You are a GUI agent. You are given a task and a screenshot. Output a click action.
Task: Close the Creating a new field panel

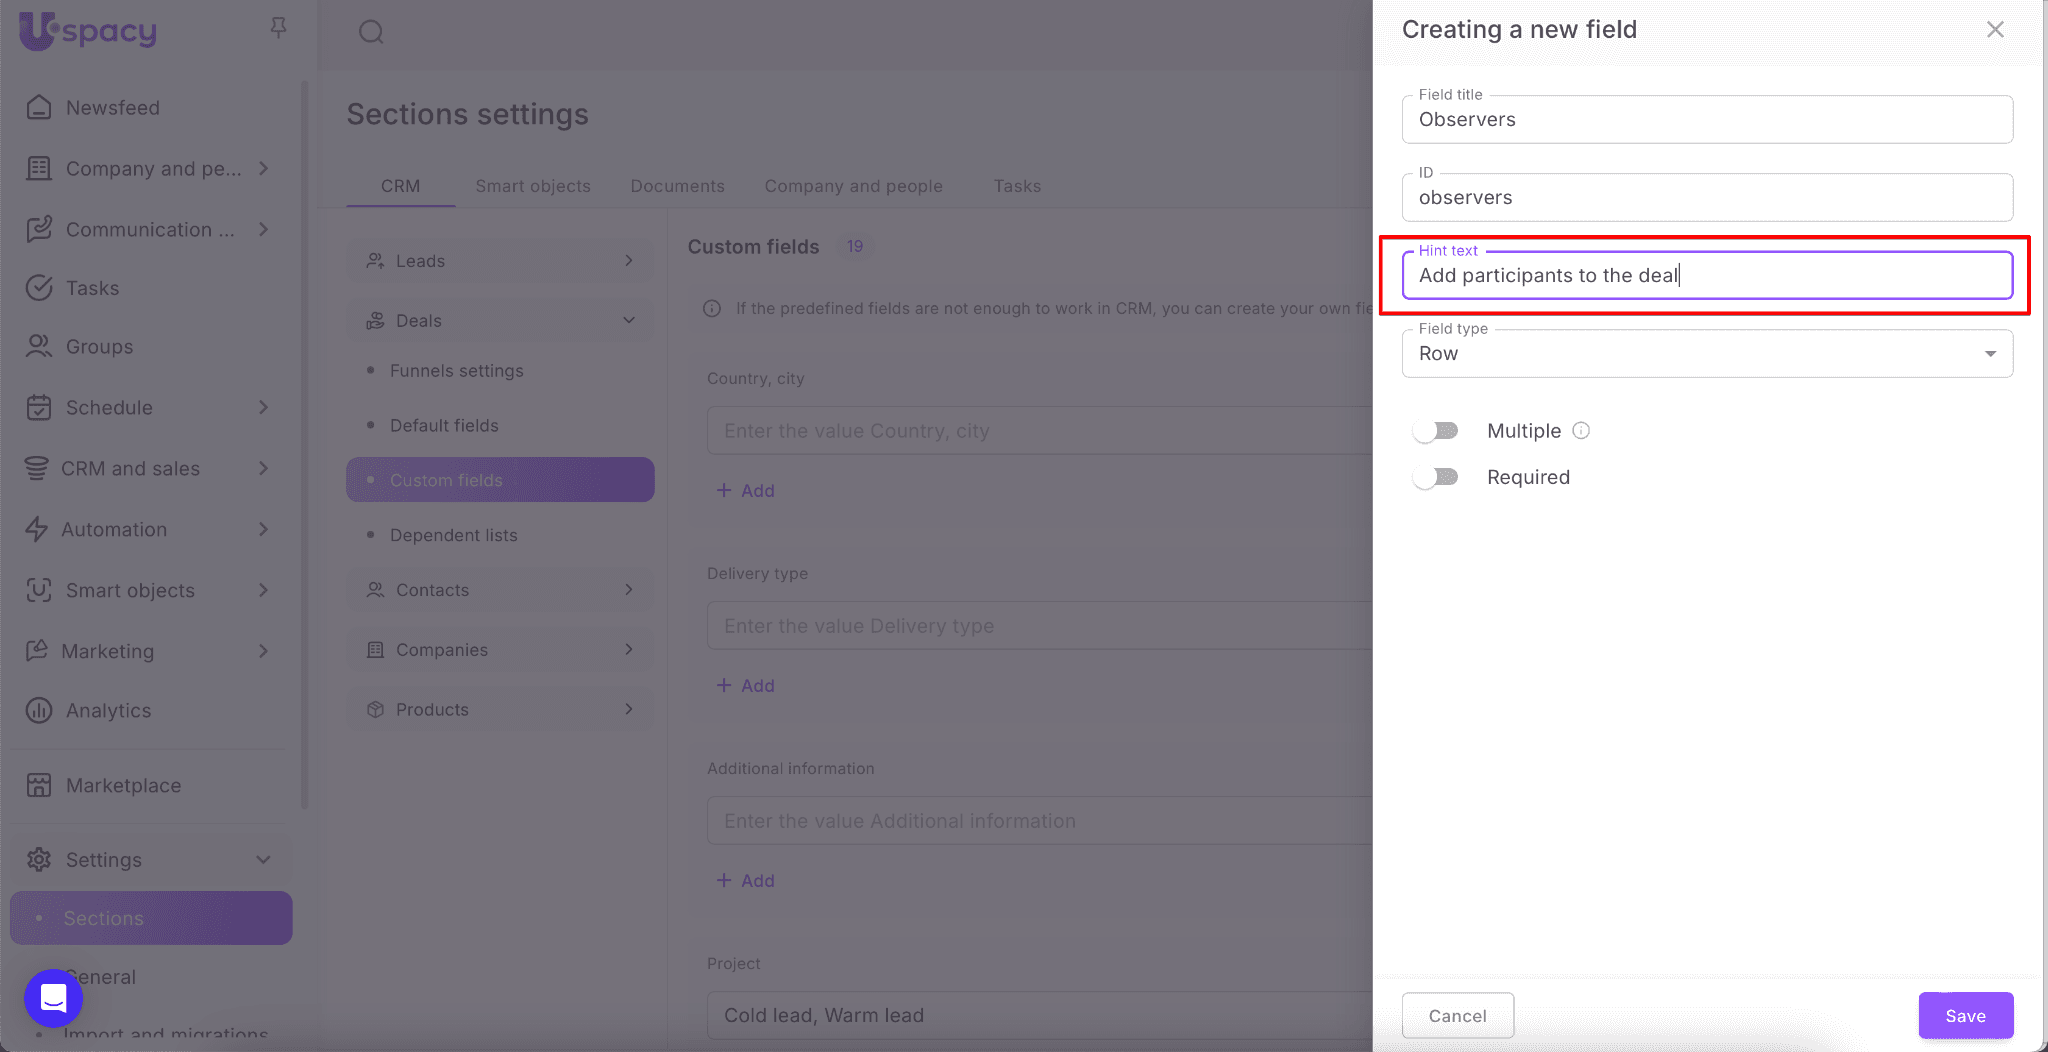pyautogui.click(x=1995, y=30)
